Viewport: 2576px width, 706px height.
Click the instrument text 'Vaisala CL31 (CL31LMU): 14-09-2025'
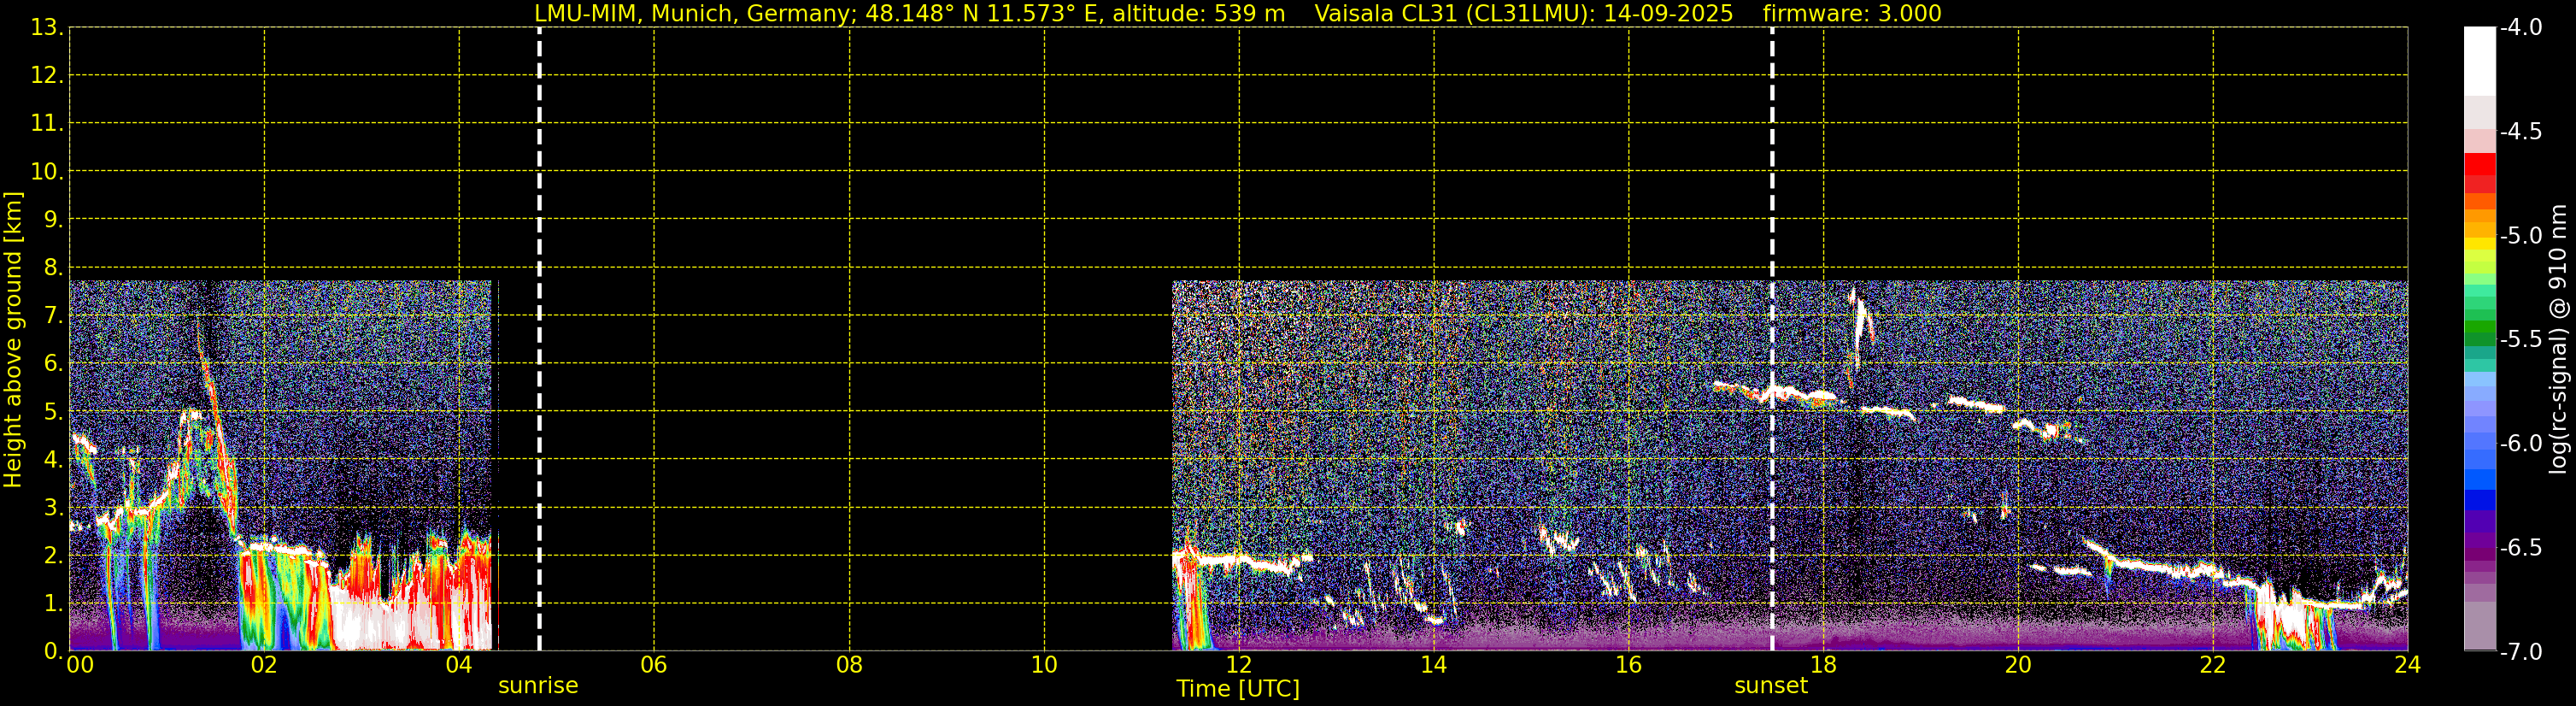point(1523,14)
